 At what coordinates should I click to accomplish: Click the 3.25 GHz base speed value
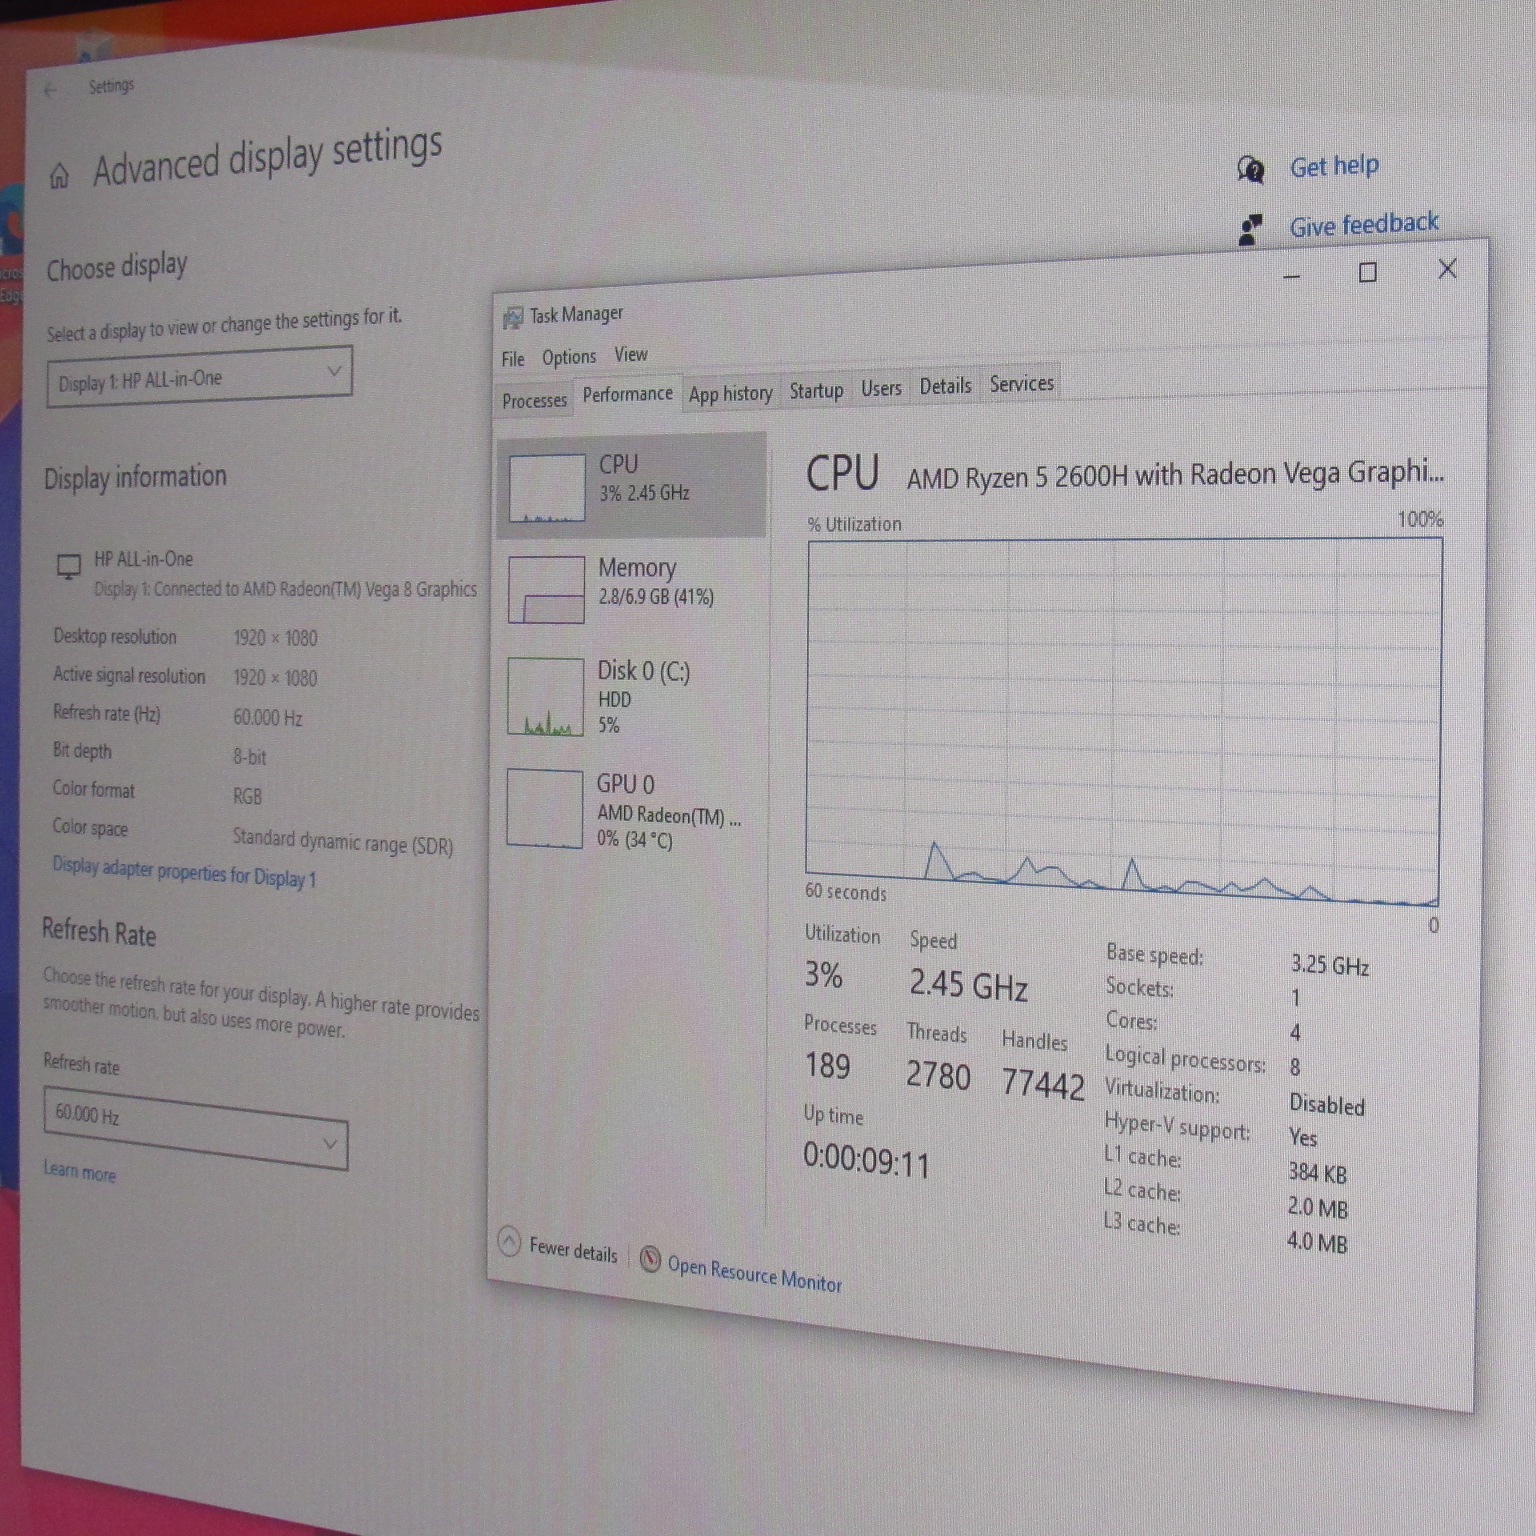point(1330,965)
